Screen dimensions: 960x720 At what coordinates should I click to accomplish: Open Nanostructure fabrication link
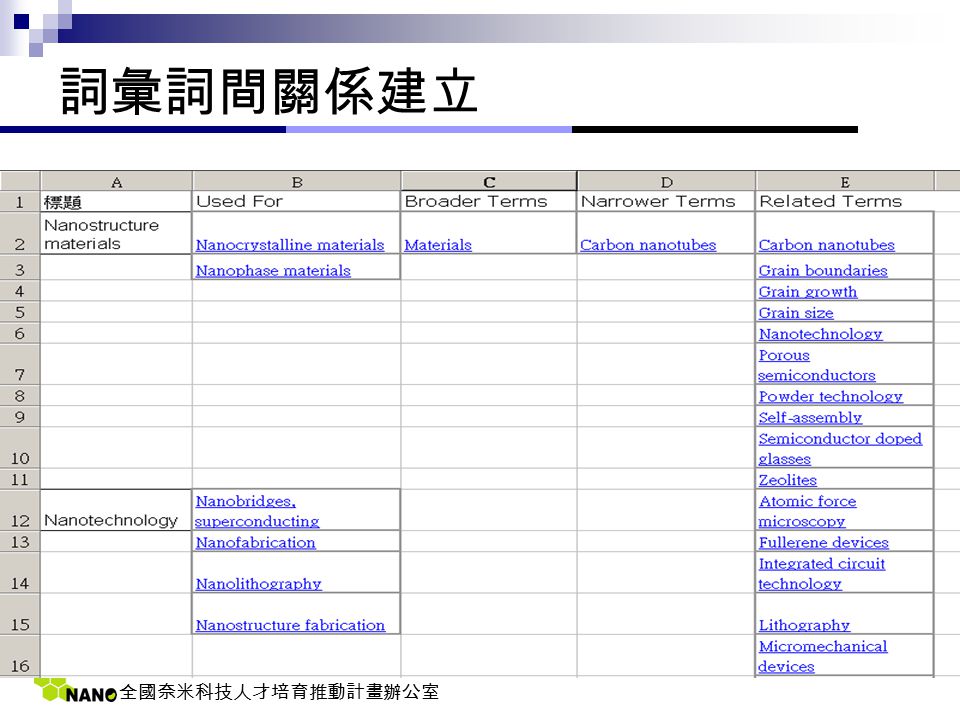click(290, 625)
